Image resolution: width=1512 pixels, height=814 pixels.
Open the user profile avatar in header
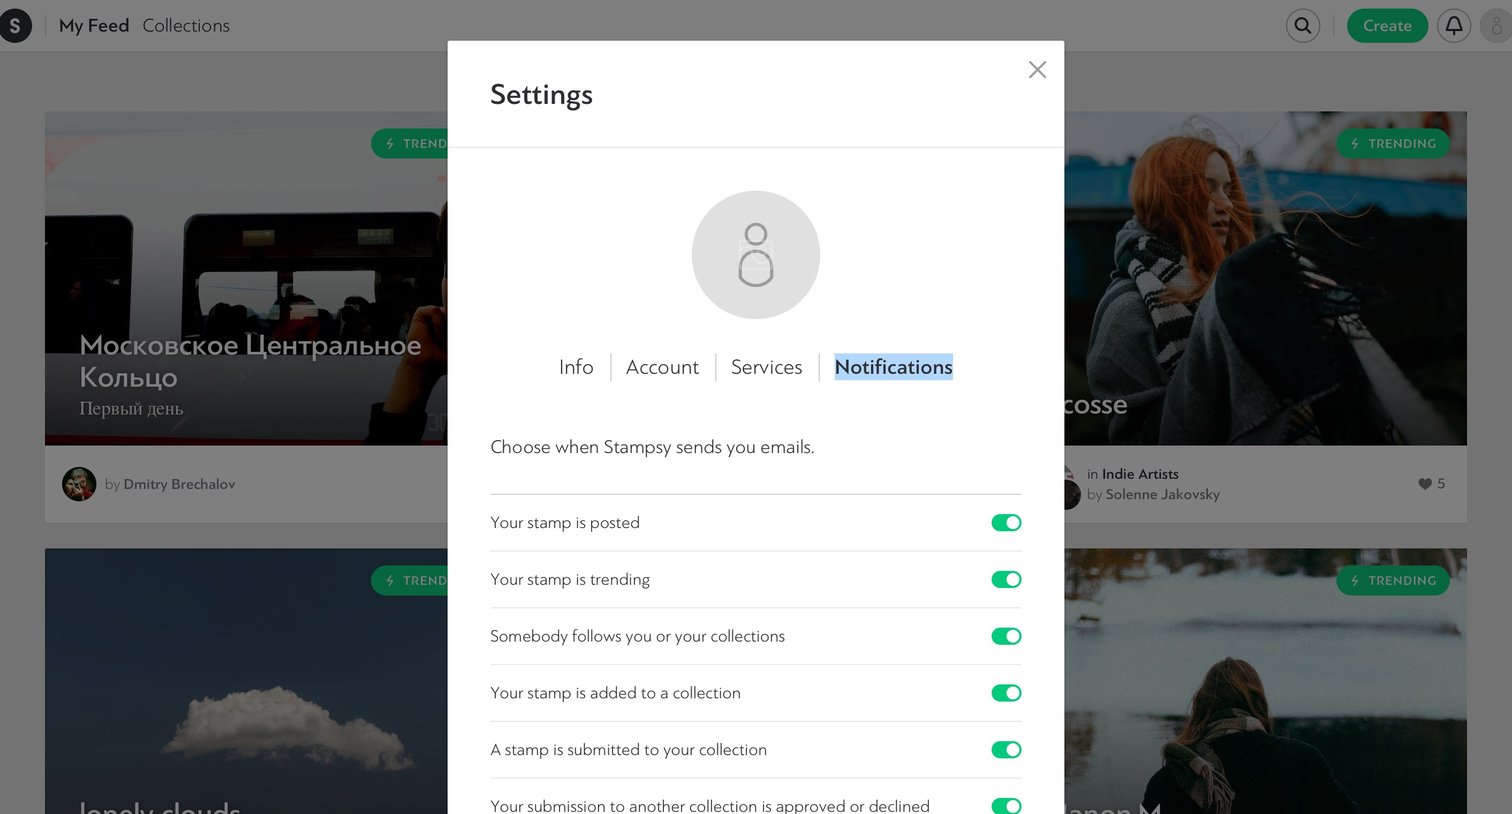1497,26
